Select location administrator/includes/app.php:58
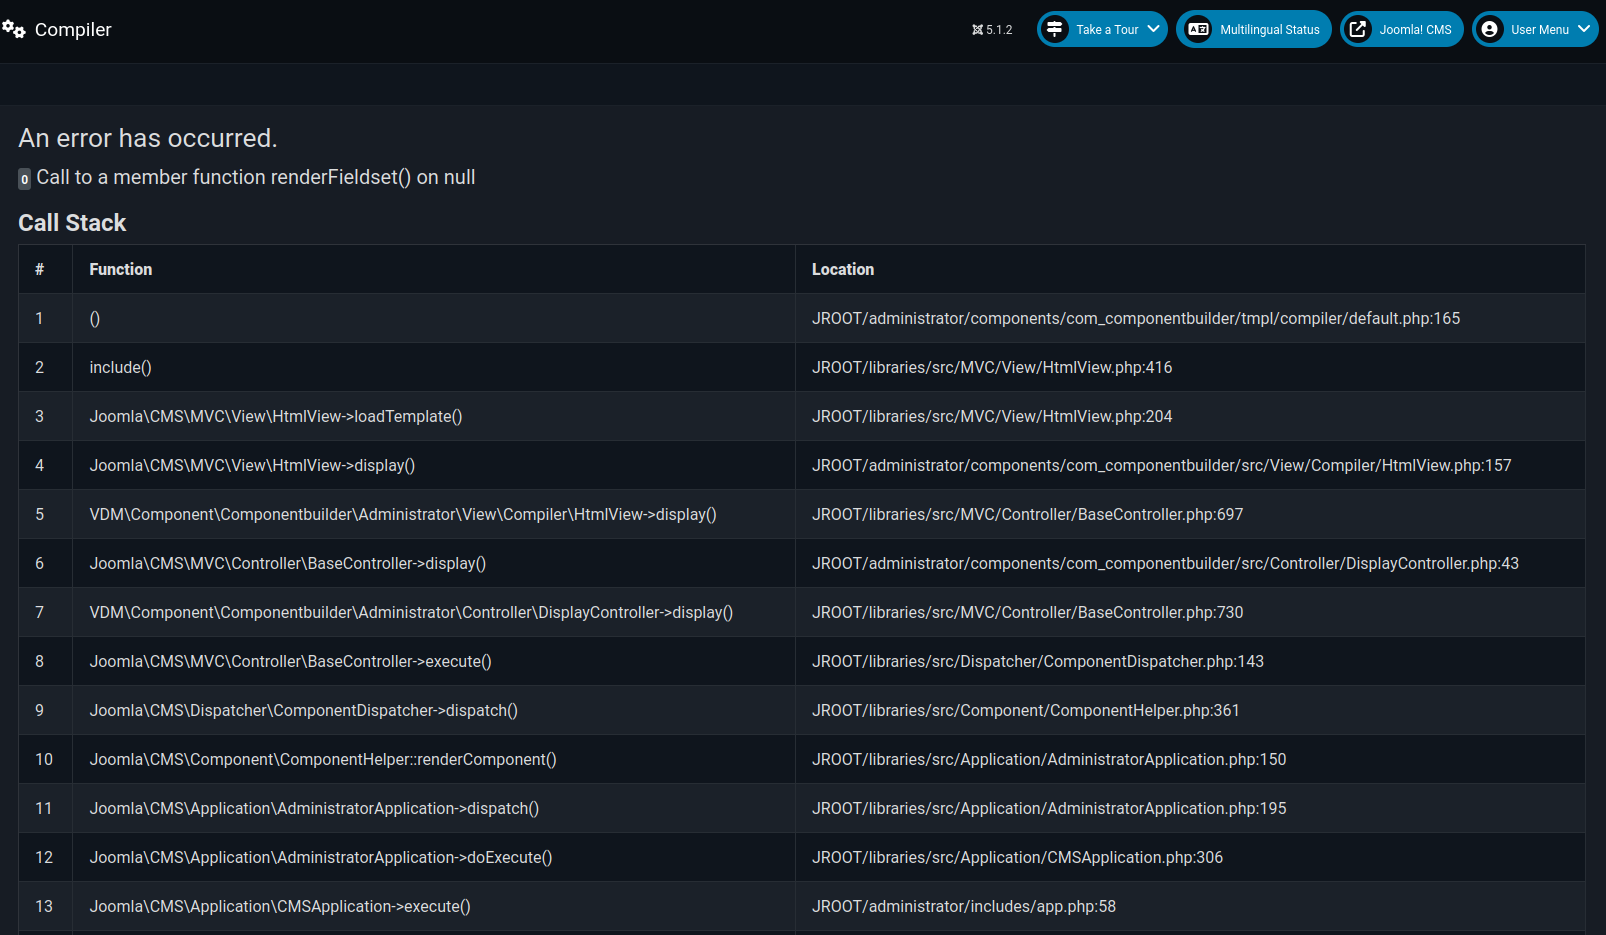The height and width of the screenshot is (935, 1606). 964,906
